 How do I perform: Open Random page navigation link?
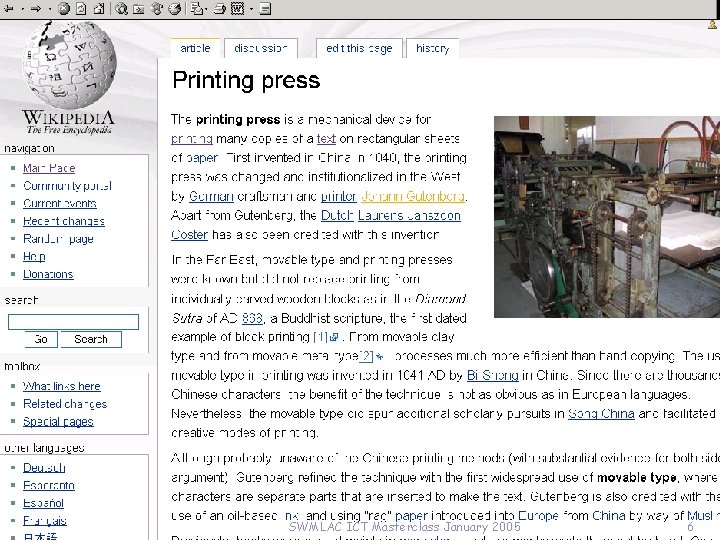pos(58,239)
